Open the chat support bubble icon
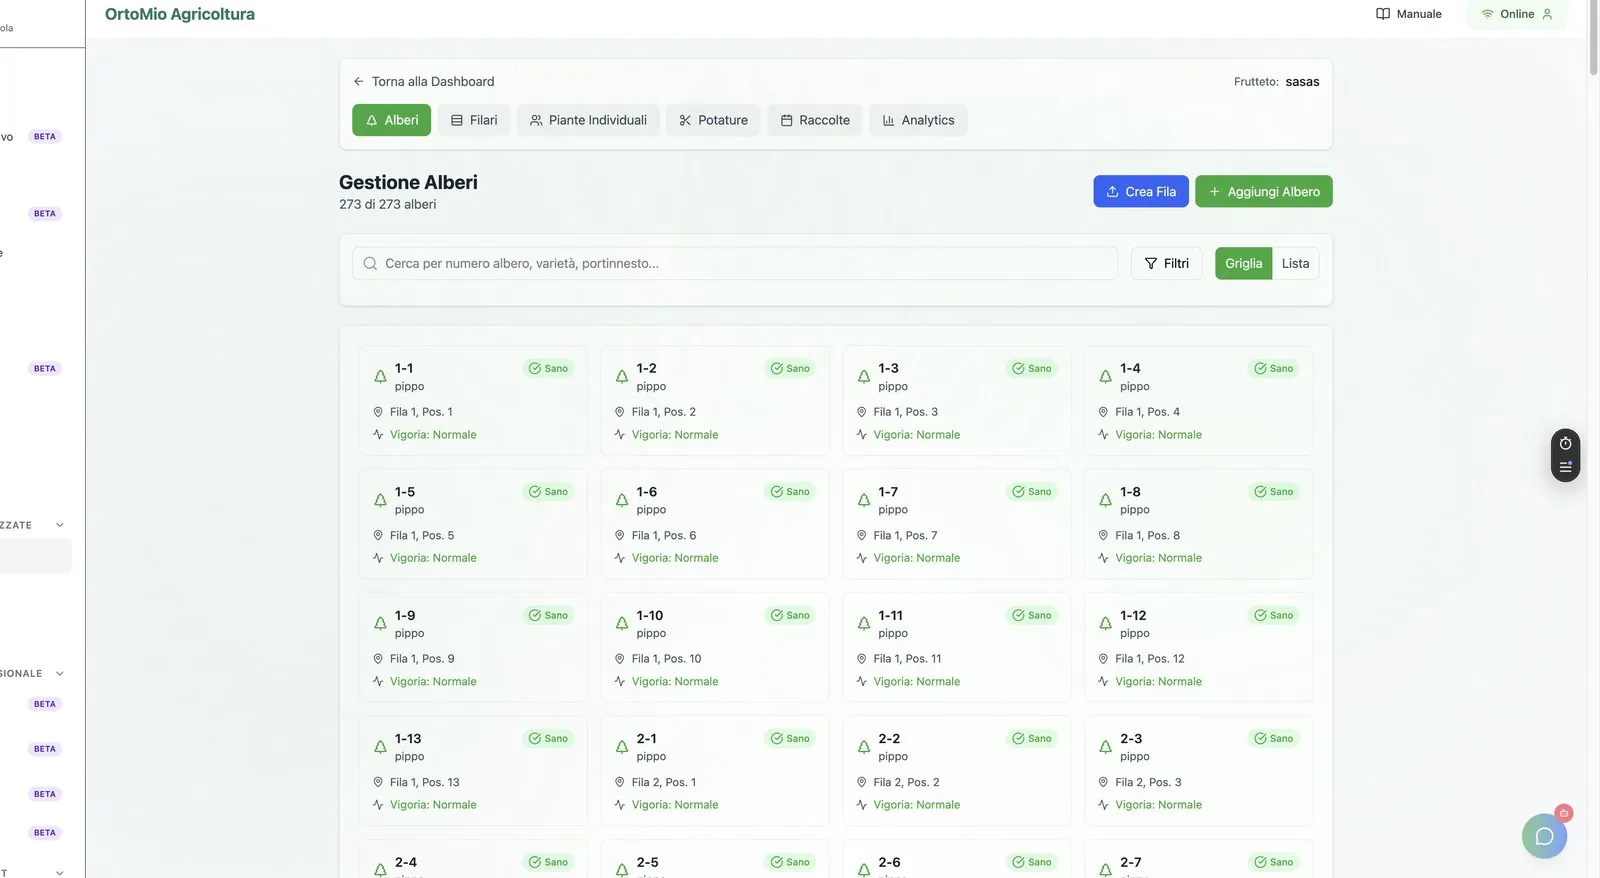The height and width of the screenshot is (878, 1600). pos(1544,836)
